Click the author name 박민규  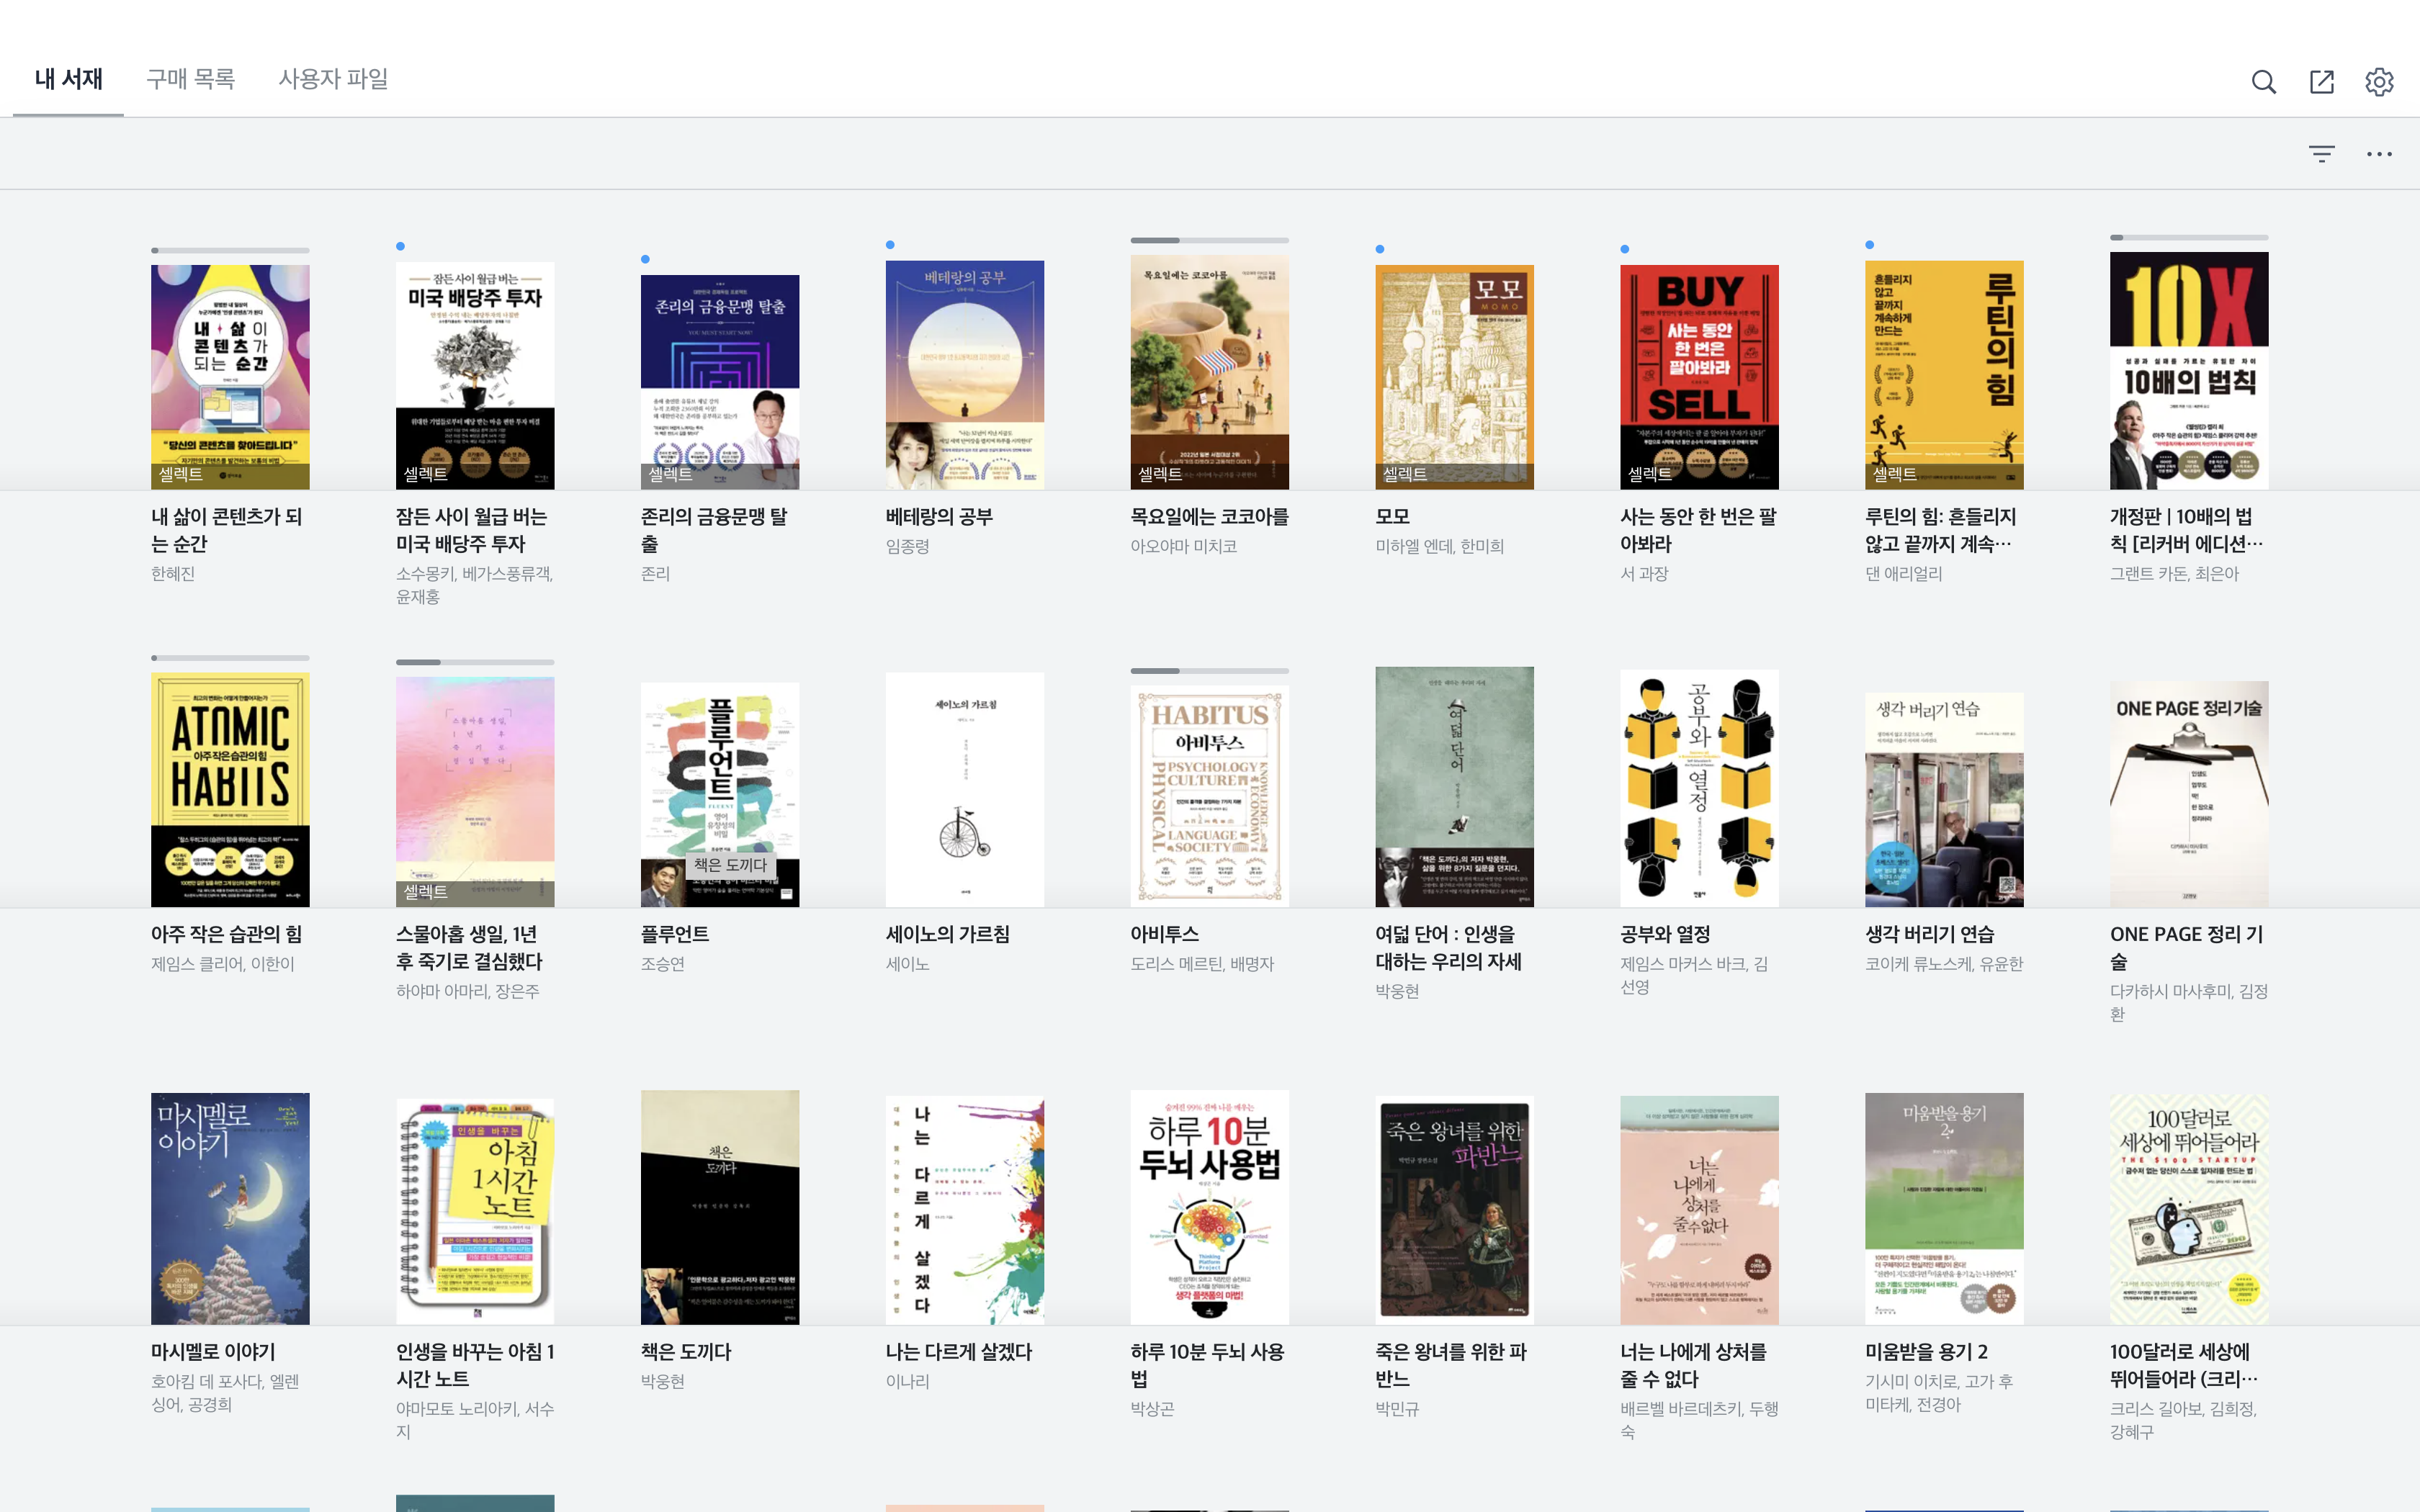click(x=1397, y=1408)
